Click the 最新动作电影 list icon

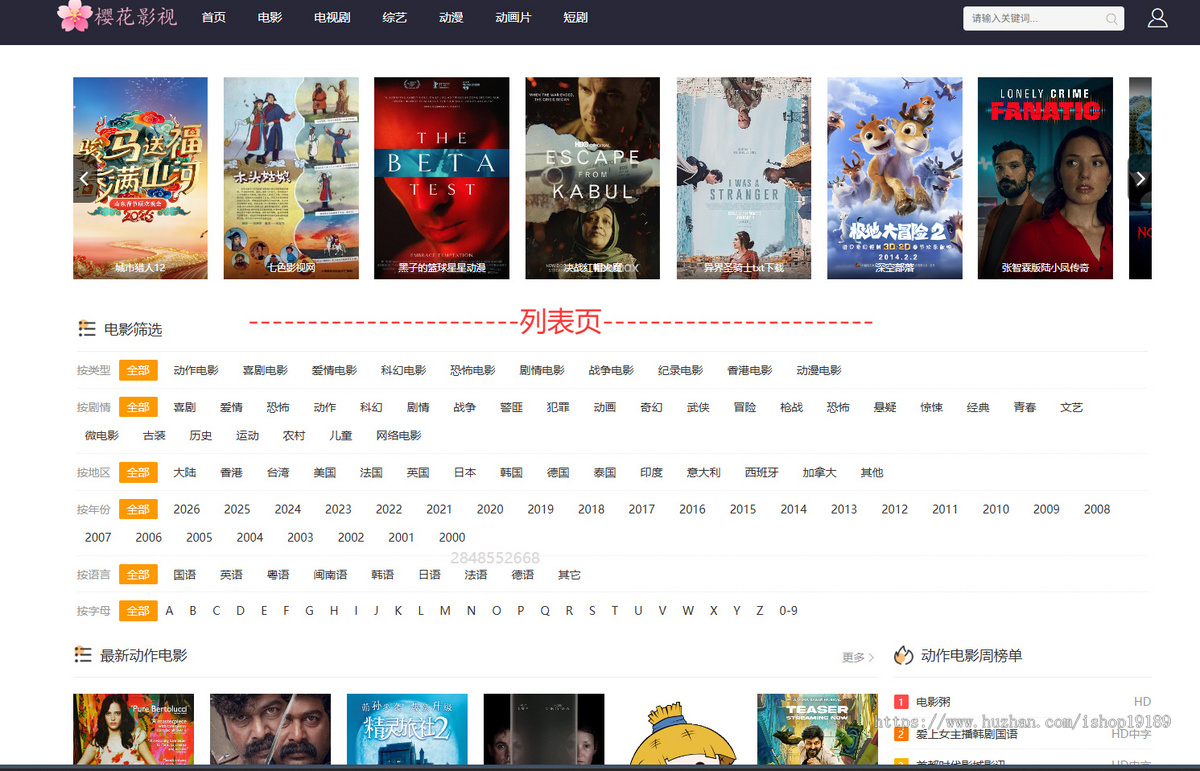[84, 655]
